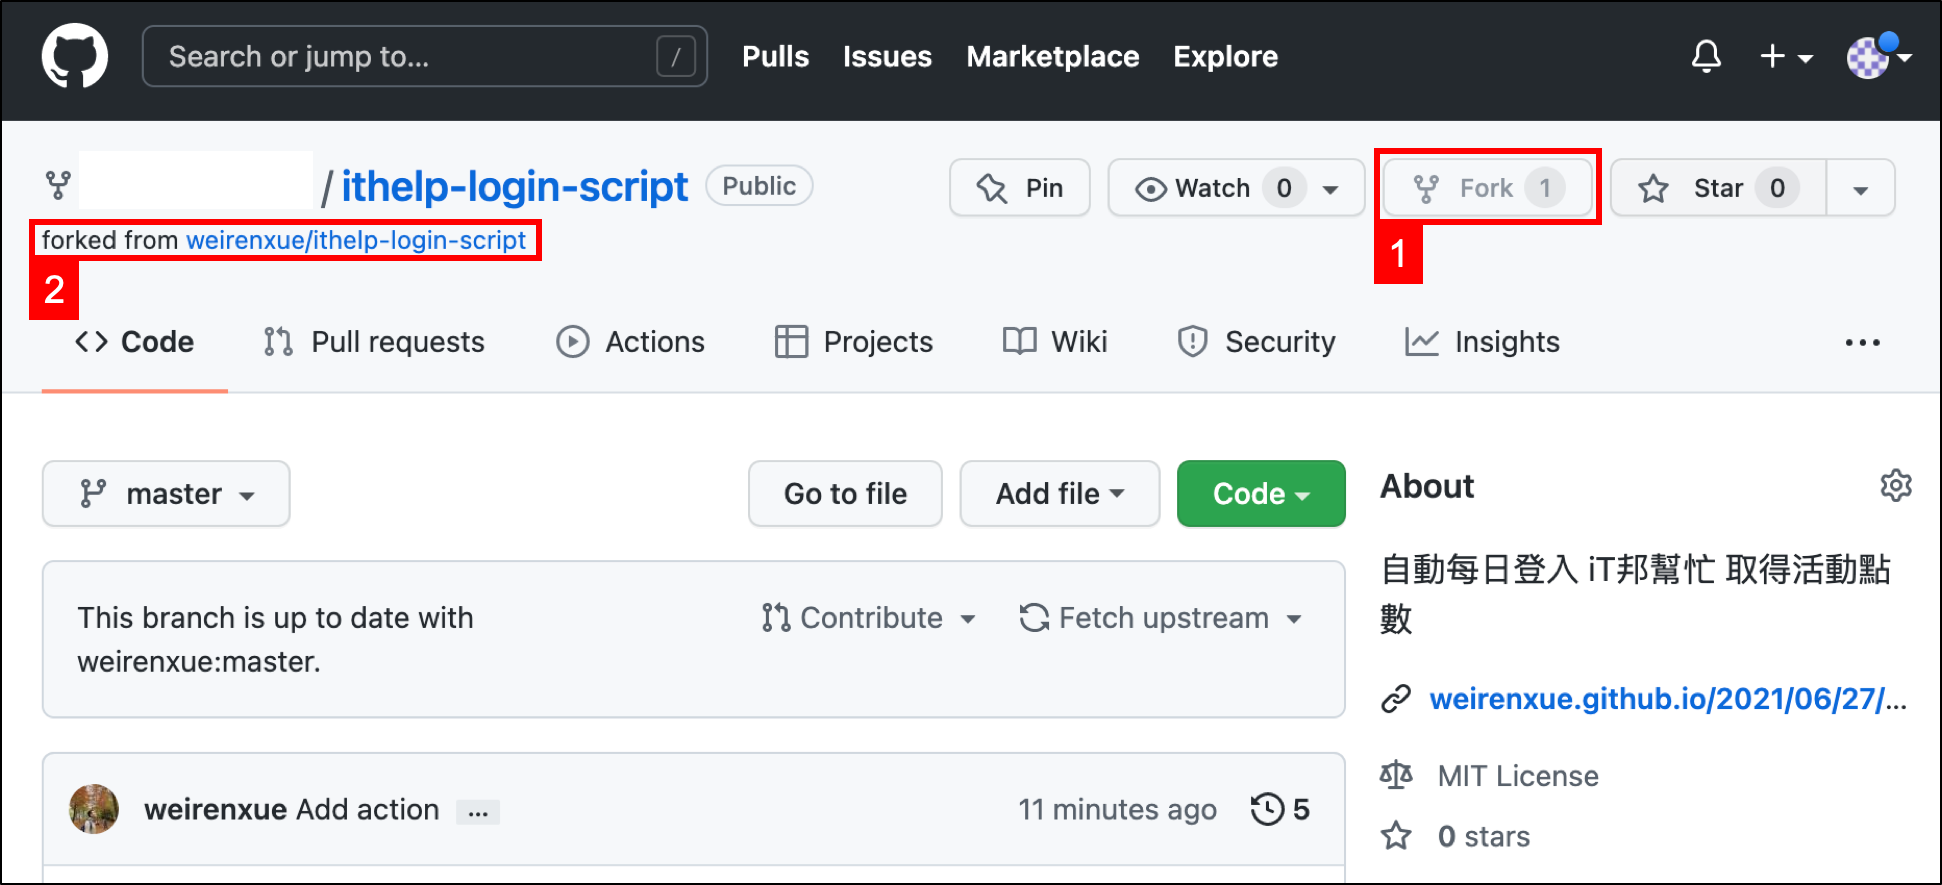View commit history clock icon
The width and height of the screenshot is (1942, 885).
(x=1267, y=809)
